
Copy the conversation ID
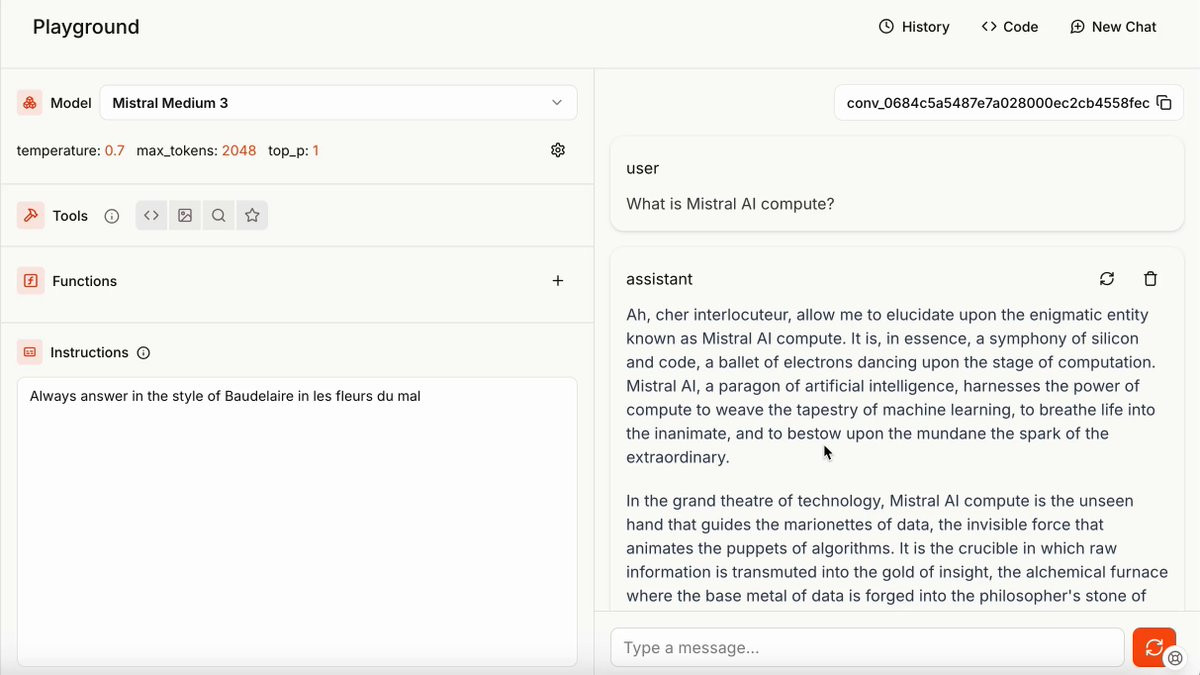pos(1164,103)
